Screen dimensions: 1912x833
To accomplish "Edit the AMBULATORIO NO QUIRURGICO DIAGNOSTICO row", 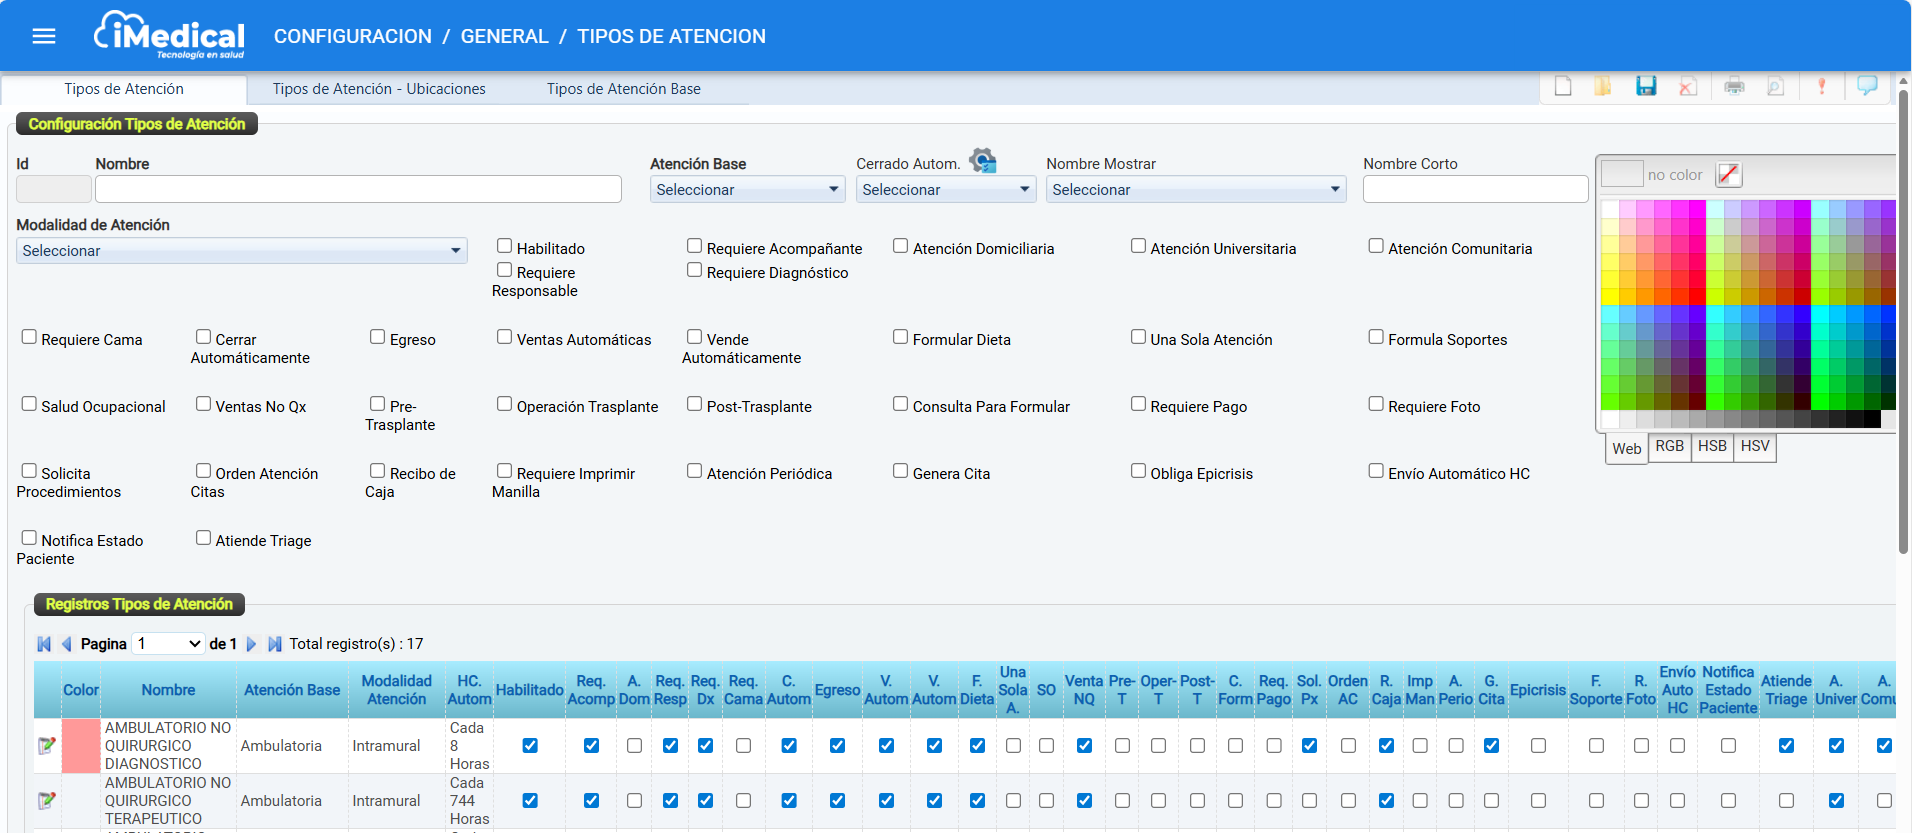I will point(46,746).
